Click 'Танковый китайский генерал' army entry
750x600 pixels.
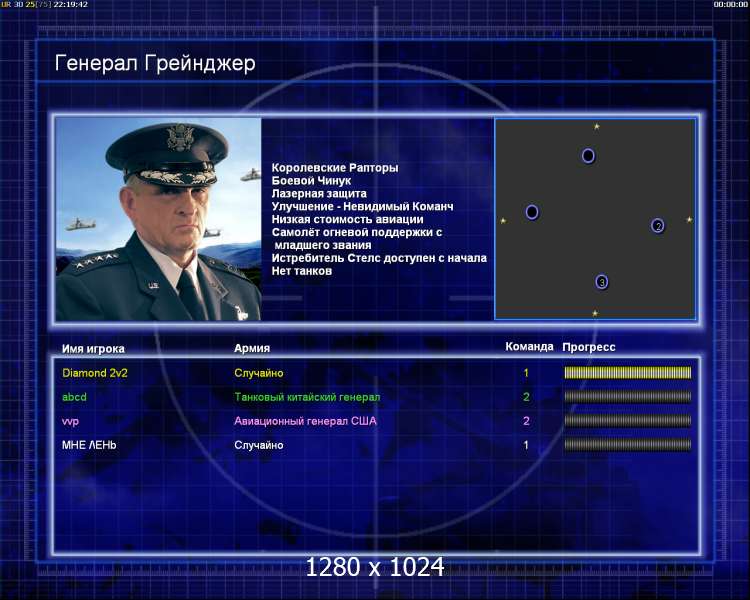[x=307, y=397]
